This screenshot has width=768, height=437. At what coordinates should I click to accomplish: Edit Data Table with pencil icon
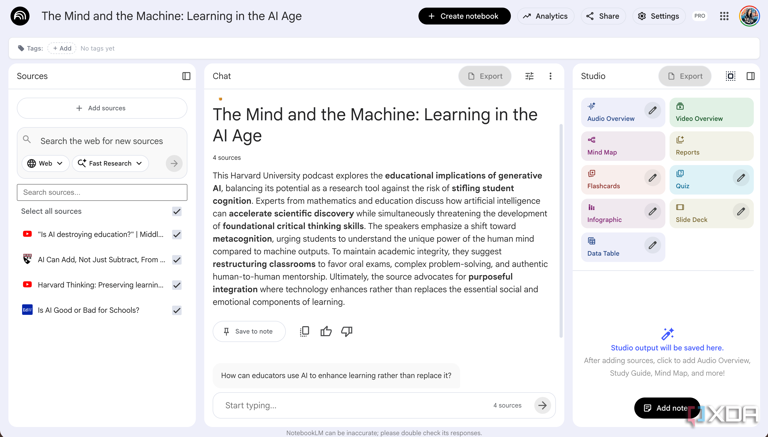[652, 245]
